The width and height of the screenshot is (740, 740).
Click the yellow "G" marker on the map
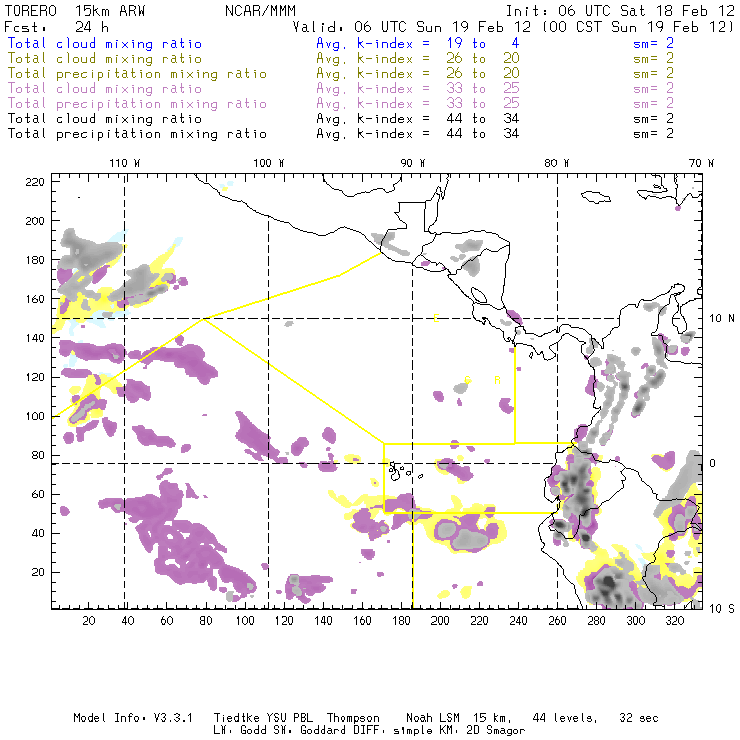point(468,380)
